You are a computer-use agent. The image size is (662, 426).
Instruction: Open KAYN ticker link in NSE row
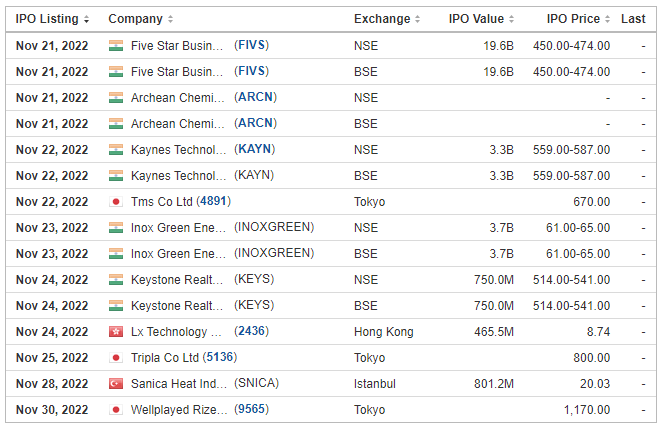[255, 149]
